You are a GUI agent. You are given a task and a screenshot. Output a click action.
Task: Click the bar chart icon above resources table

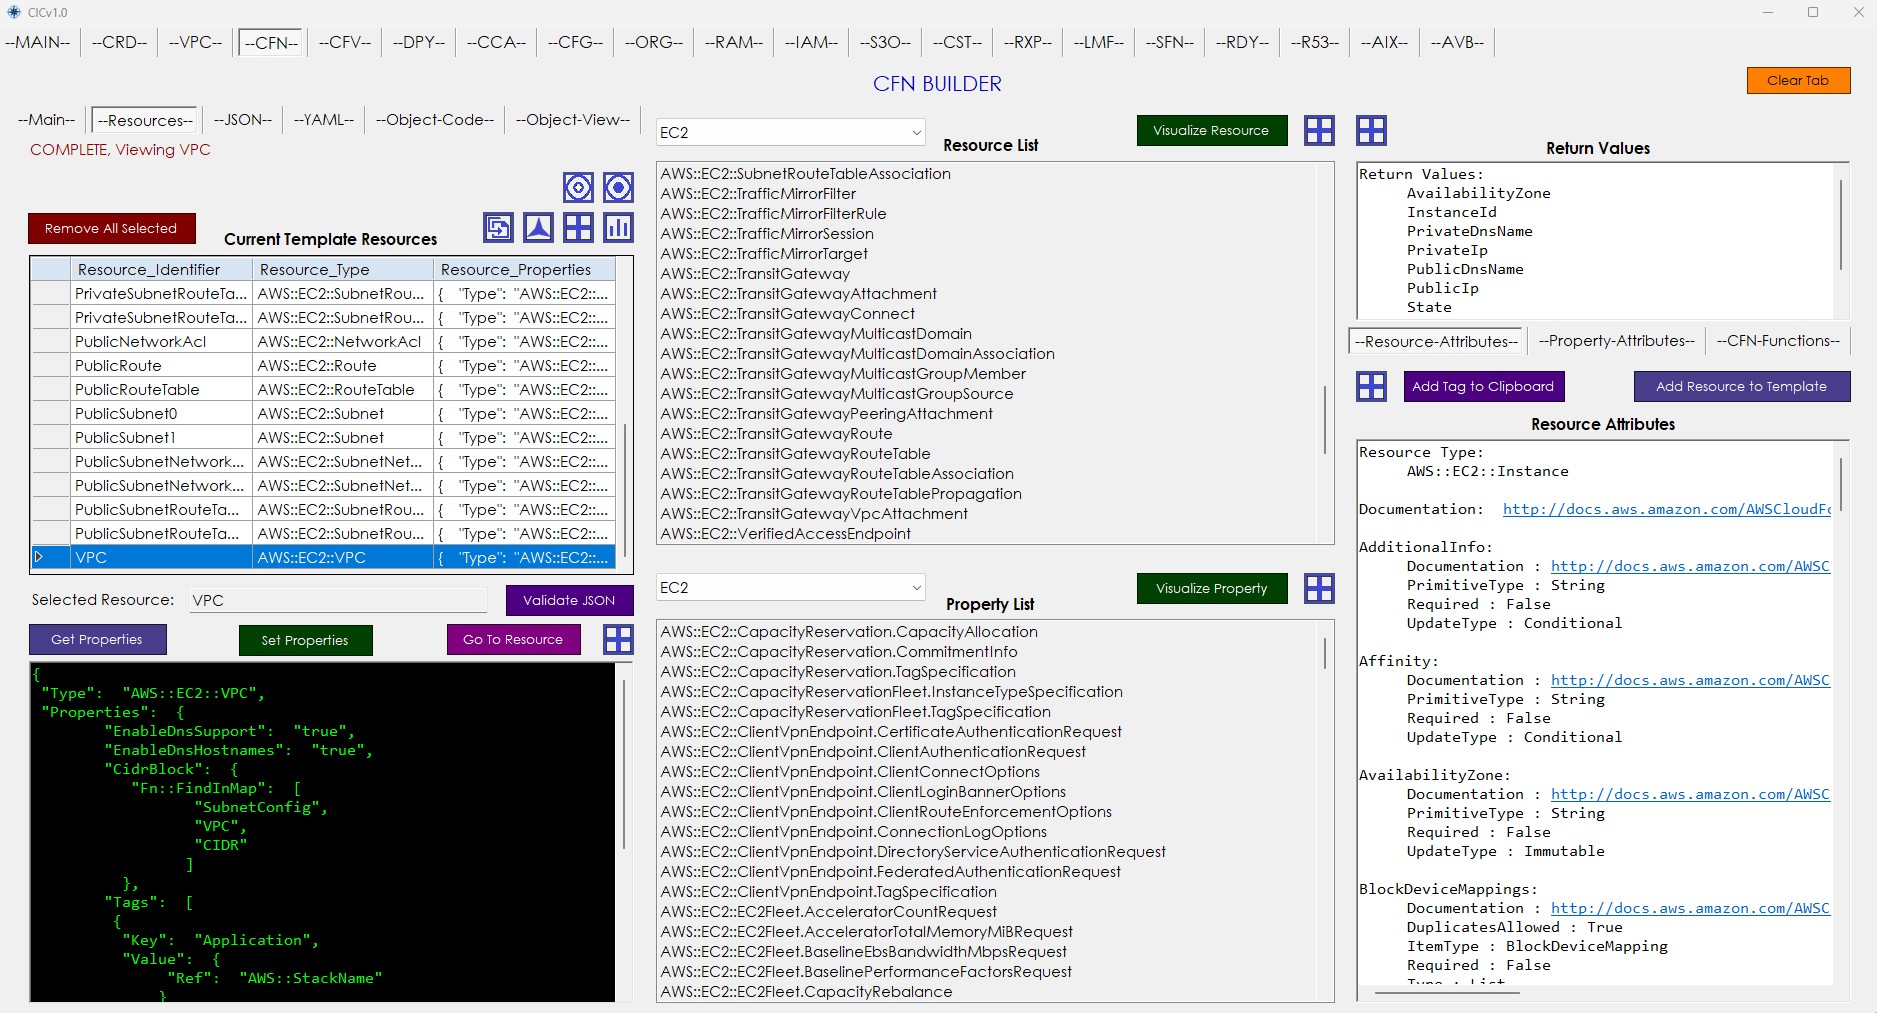point(618,228)
